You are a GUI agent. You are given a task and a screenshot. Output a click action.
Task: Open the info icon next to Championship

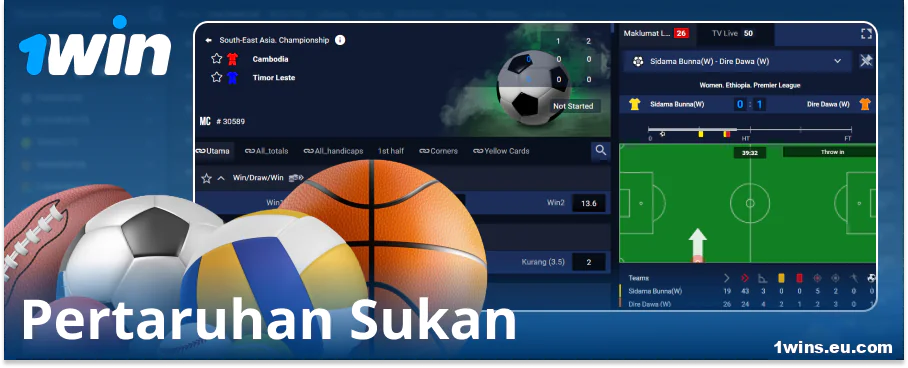click(340, 40)
